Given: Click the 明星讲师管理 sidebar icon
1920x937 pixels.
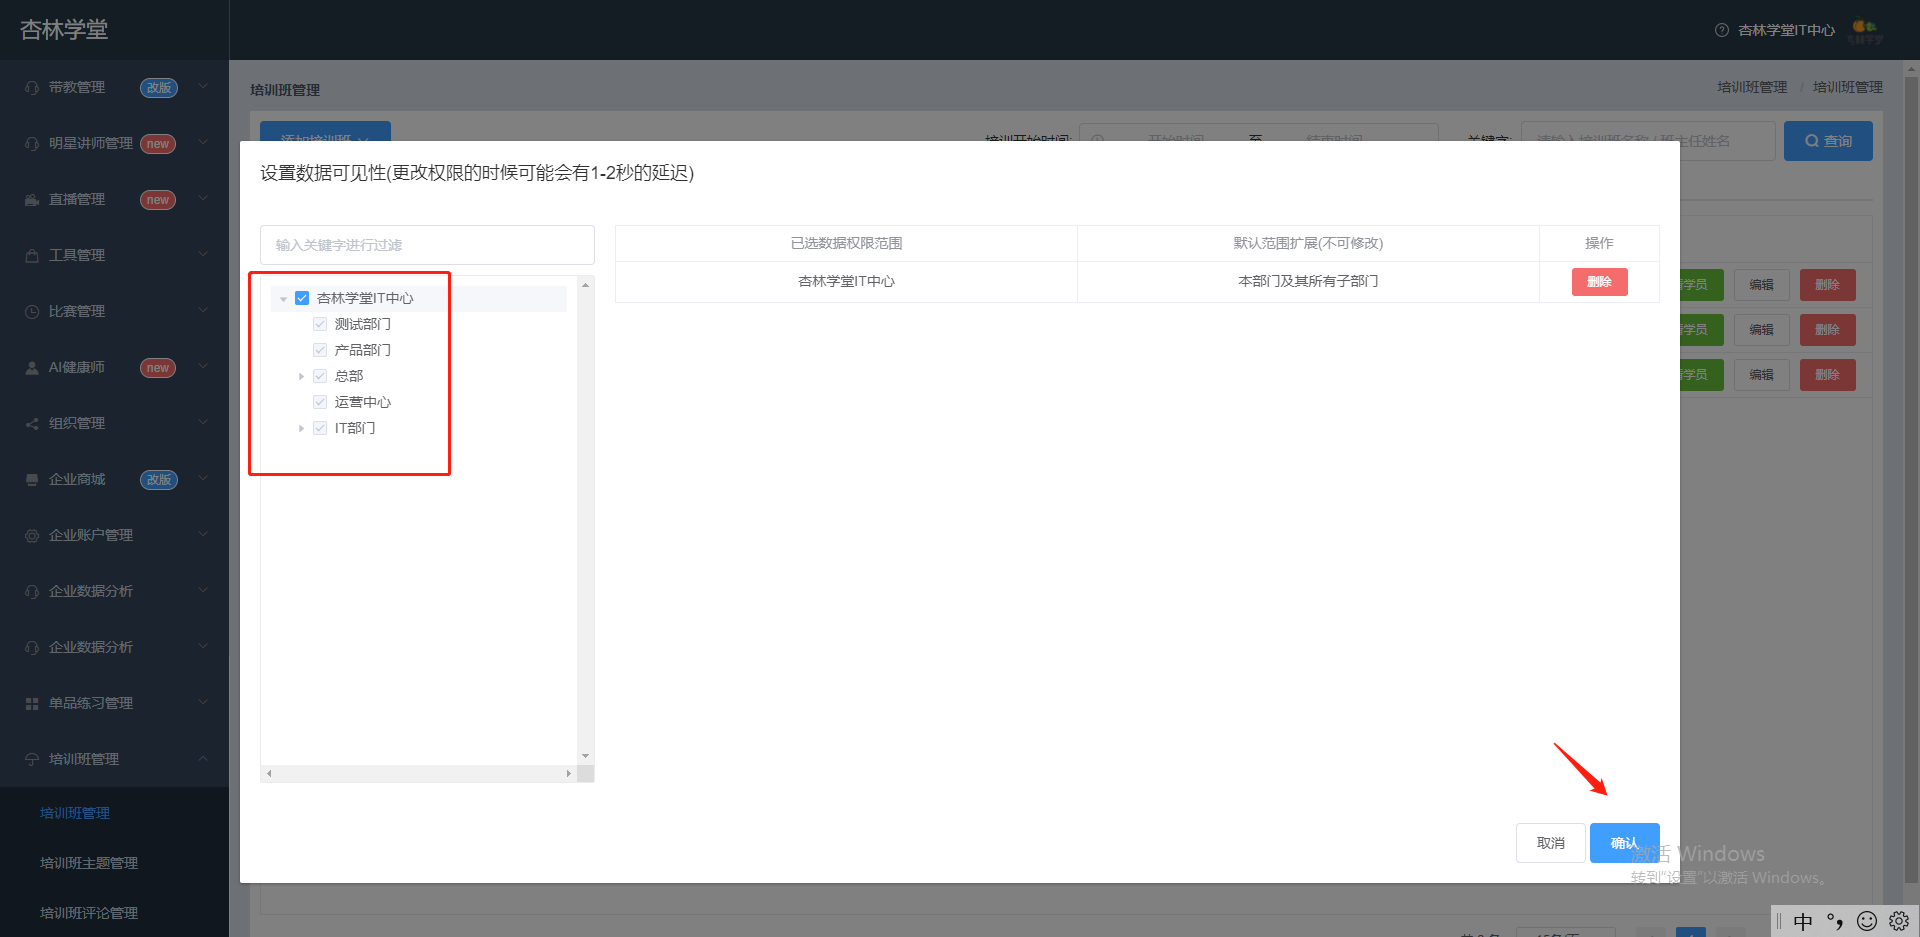Looking at the screenshot, I should tap(32, 144).
